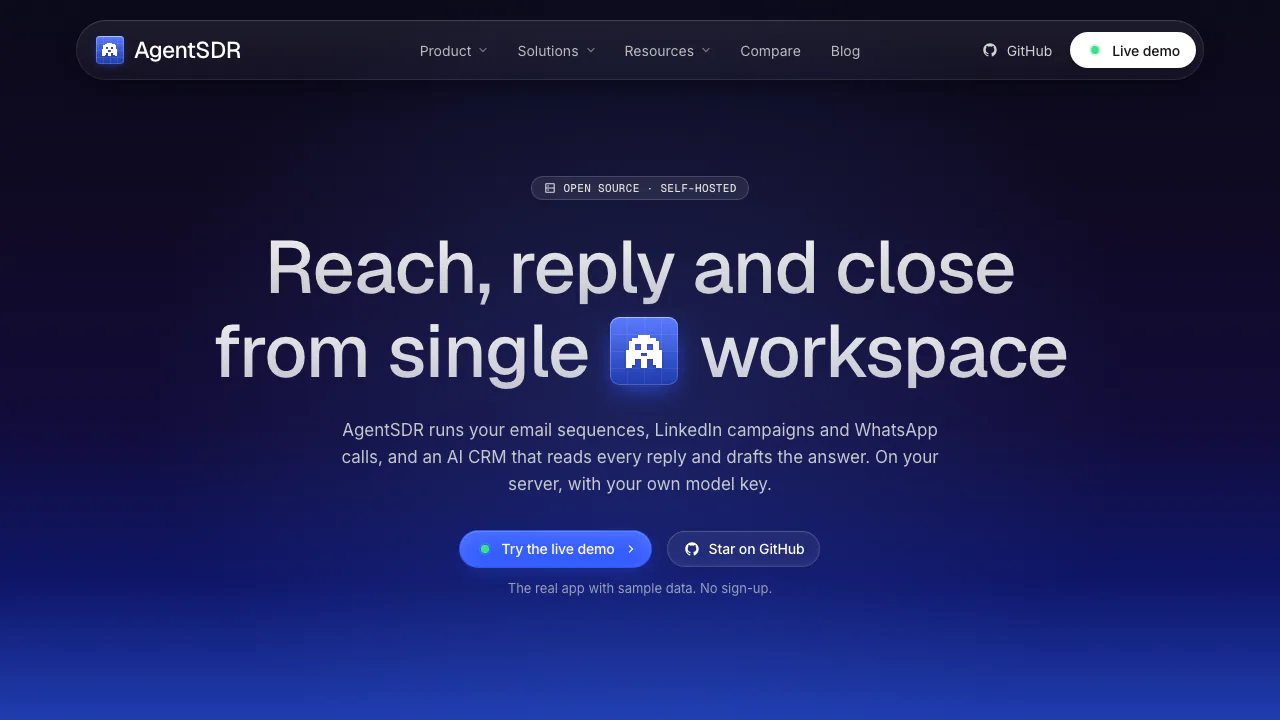1280x720 pixels.
Task: Click Star on GitHub button
Action: coord(743,549)
